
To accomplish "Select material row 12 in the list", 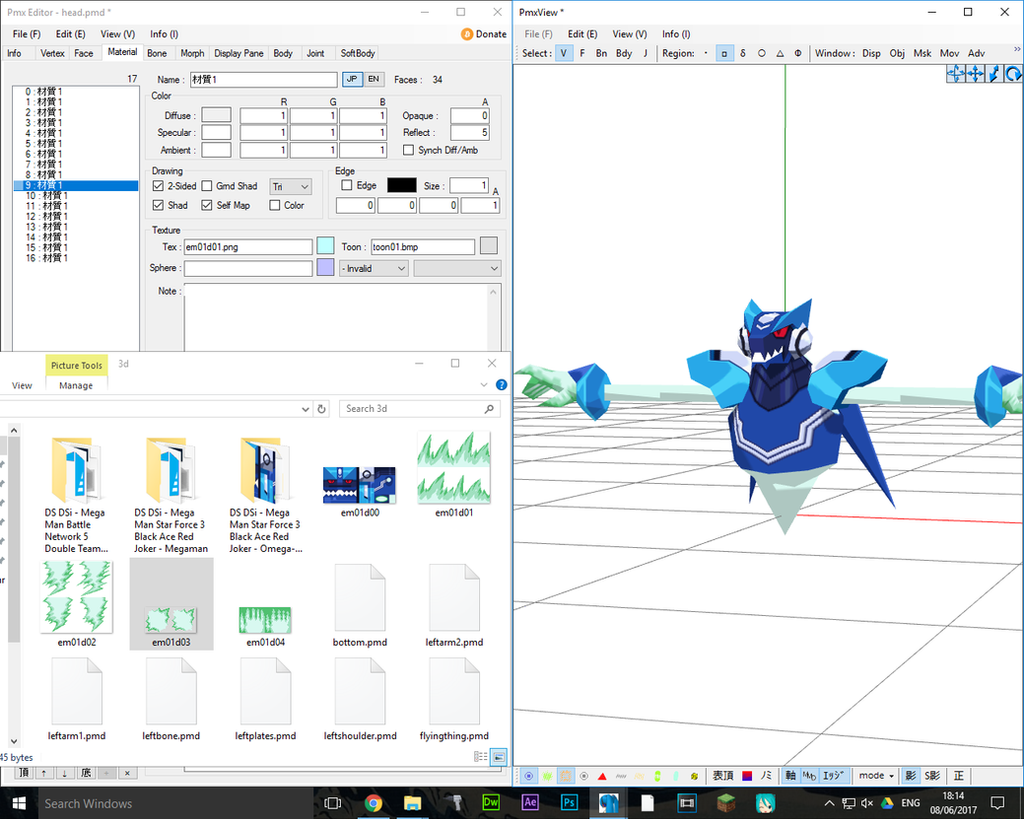I will pos(75,217).
